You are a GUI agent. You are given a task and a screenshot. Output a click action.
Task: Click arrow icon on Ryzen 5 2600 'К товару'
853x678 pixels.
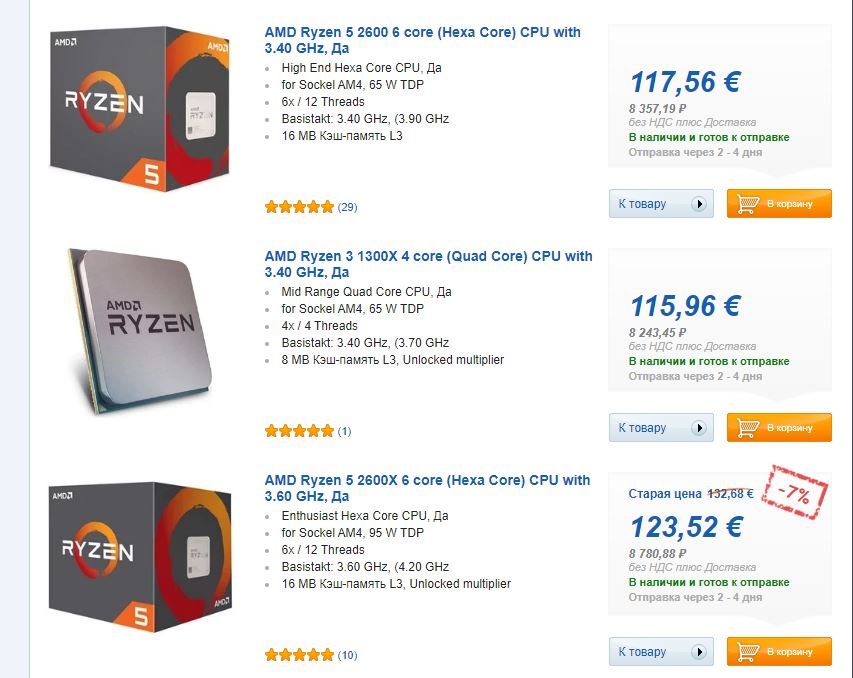[699, 204]
